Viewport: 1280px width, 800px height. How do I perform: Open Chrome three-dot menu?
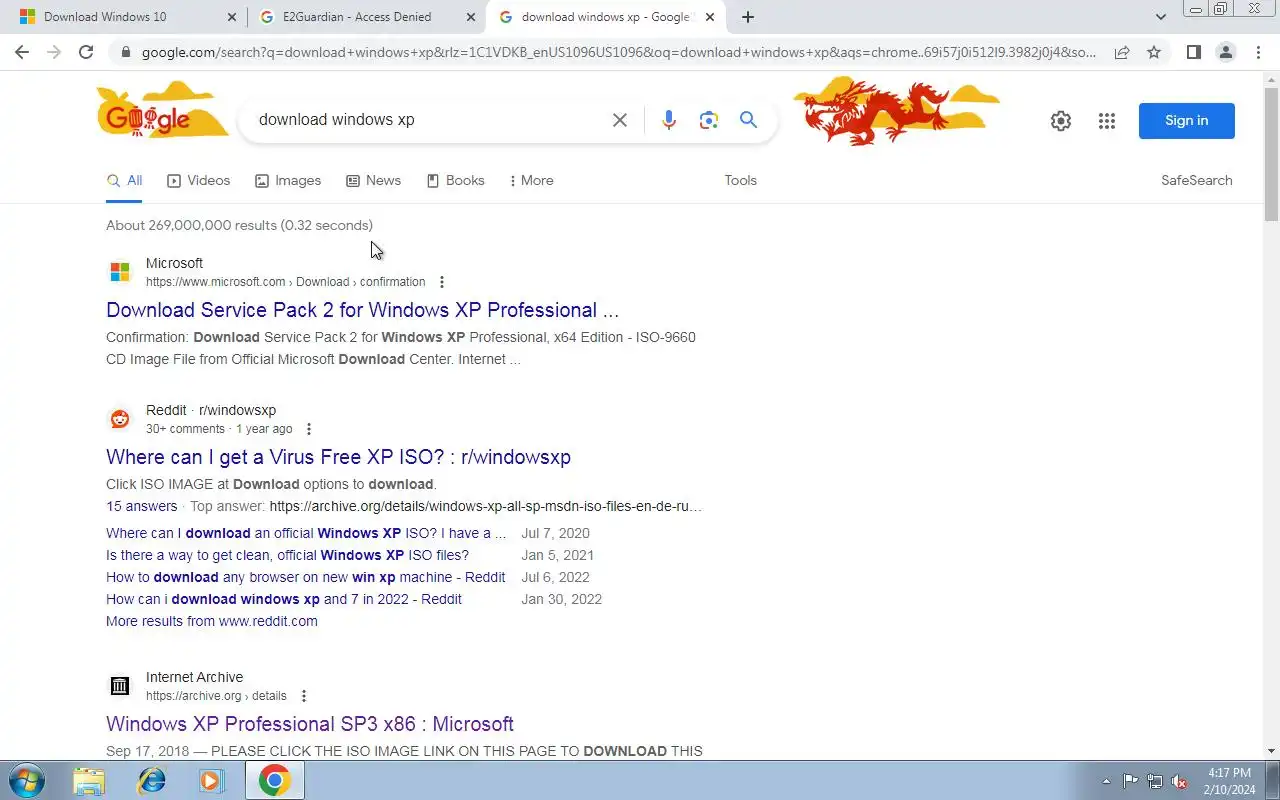click(1258, 52)
